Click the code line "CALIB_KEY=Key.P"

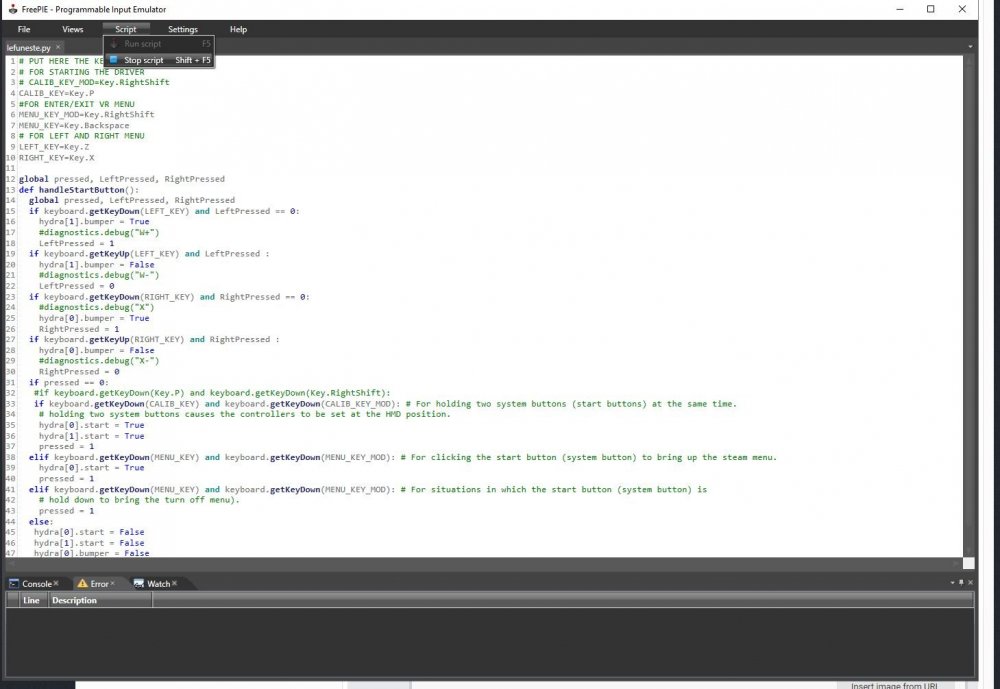pos(56,93)
